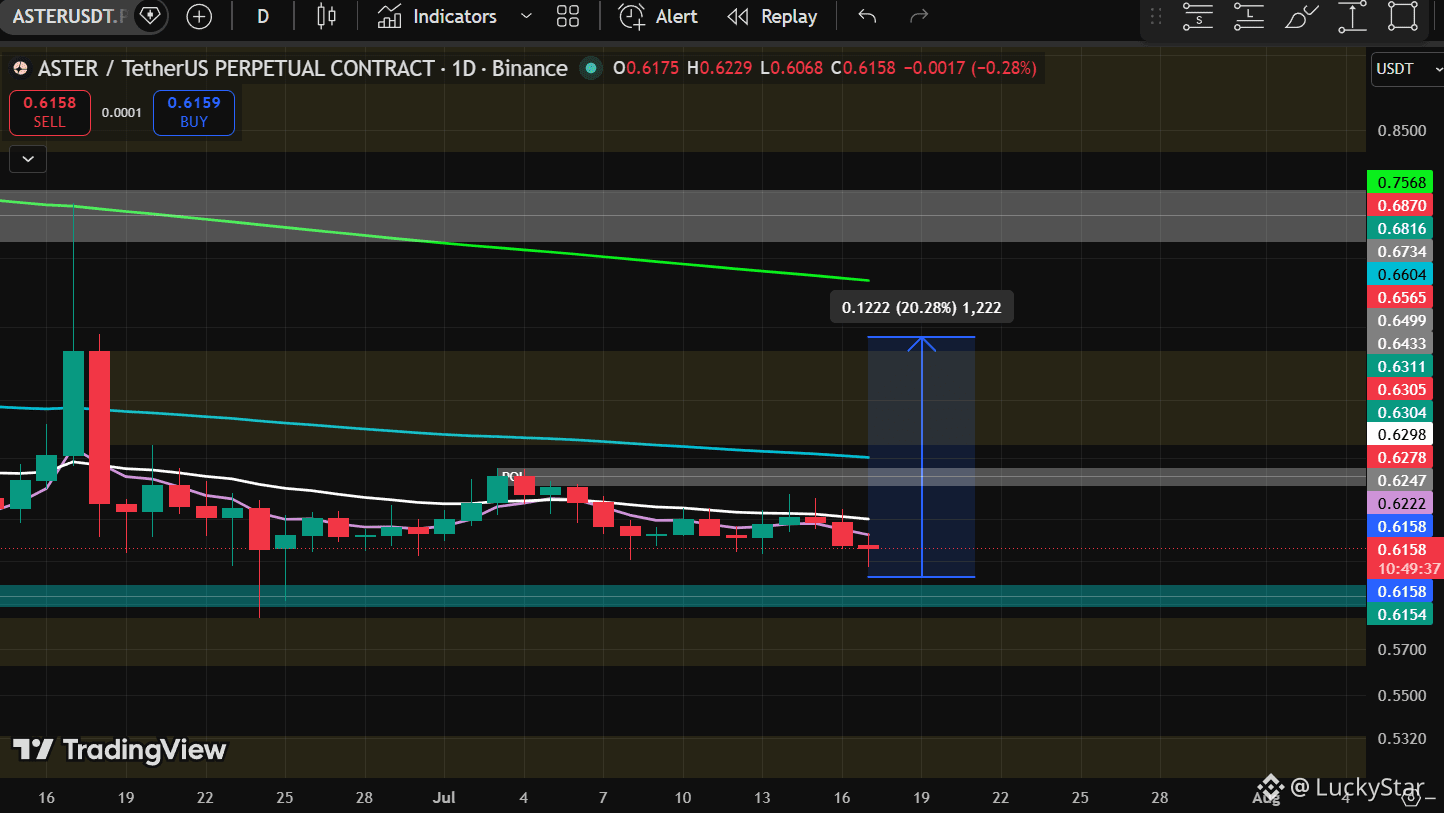
Task: Select the Price Range measure tool
Action: [1352, 16]
